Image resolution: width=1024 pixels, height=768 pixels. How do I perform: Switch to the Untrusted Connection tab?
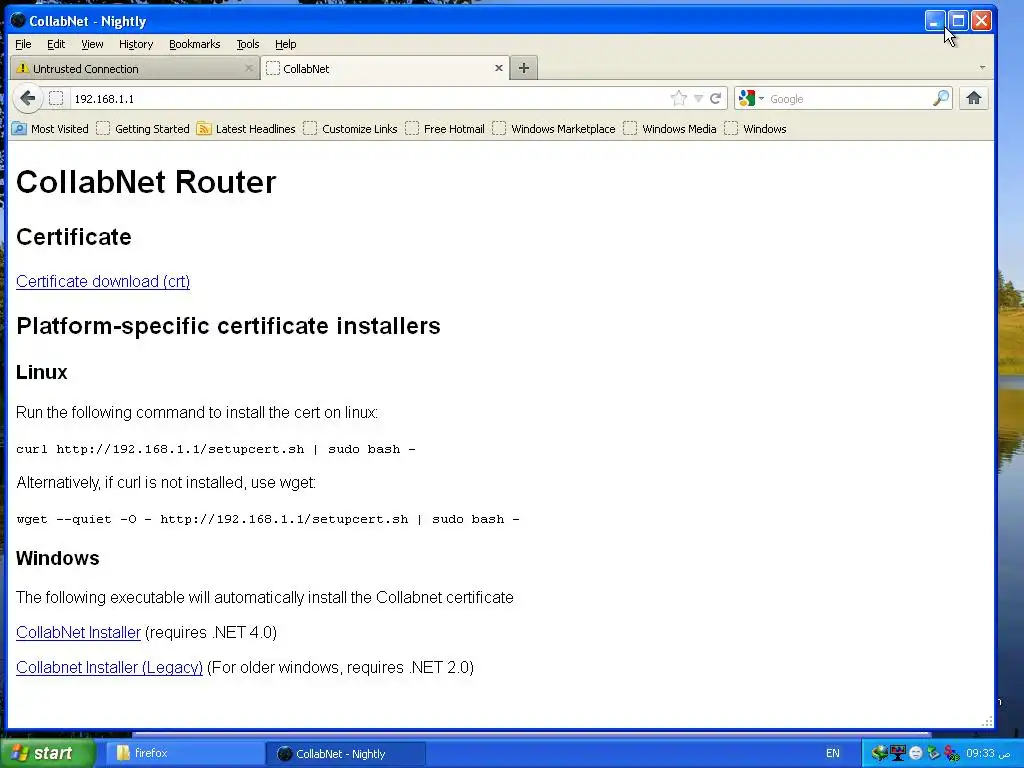(135, 69)
